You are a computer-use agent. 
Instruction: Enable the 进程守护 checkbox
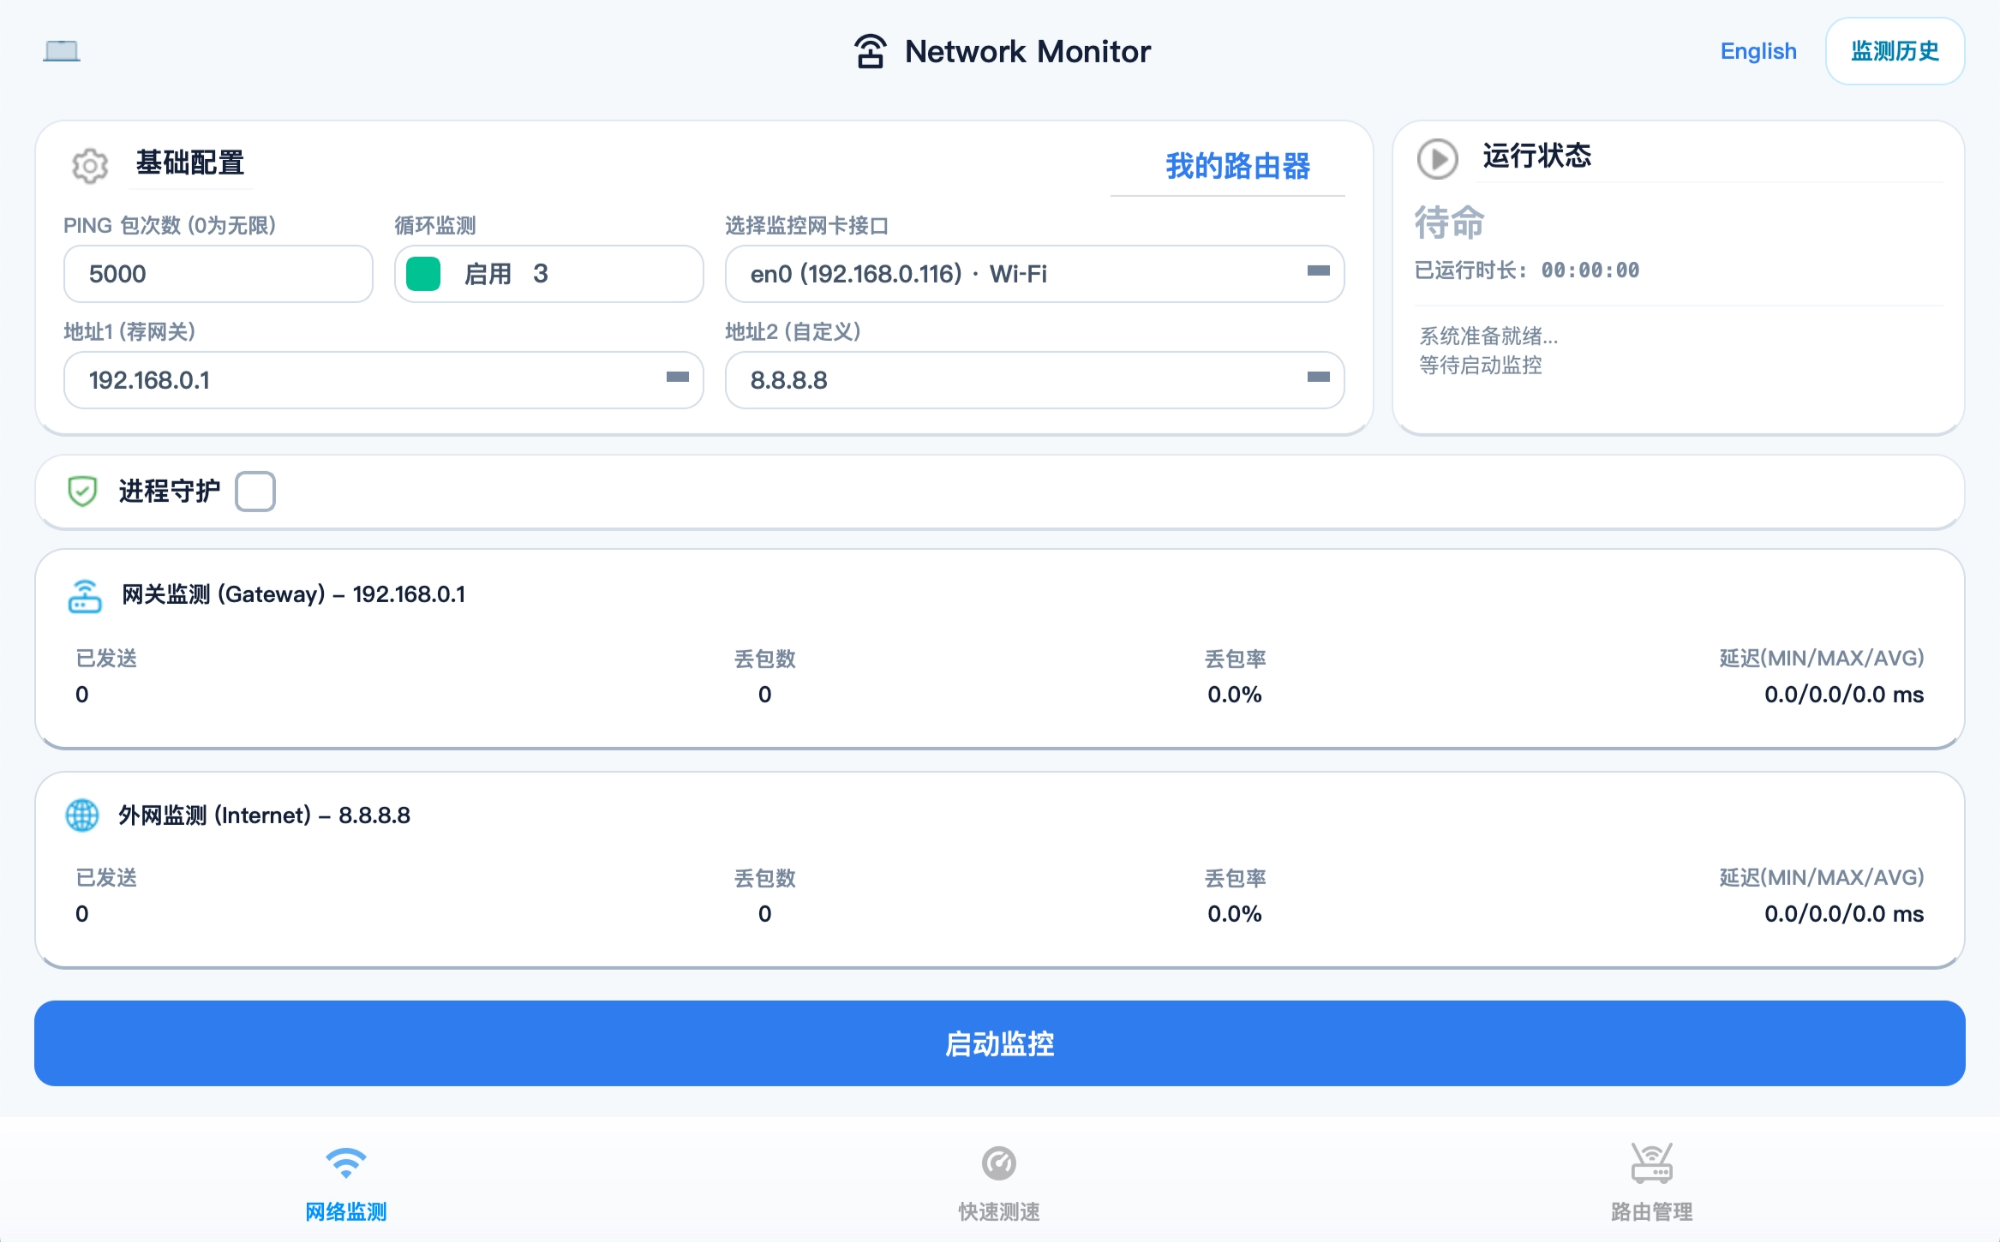click(255, 491)
